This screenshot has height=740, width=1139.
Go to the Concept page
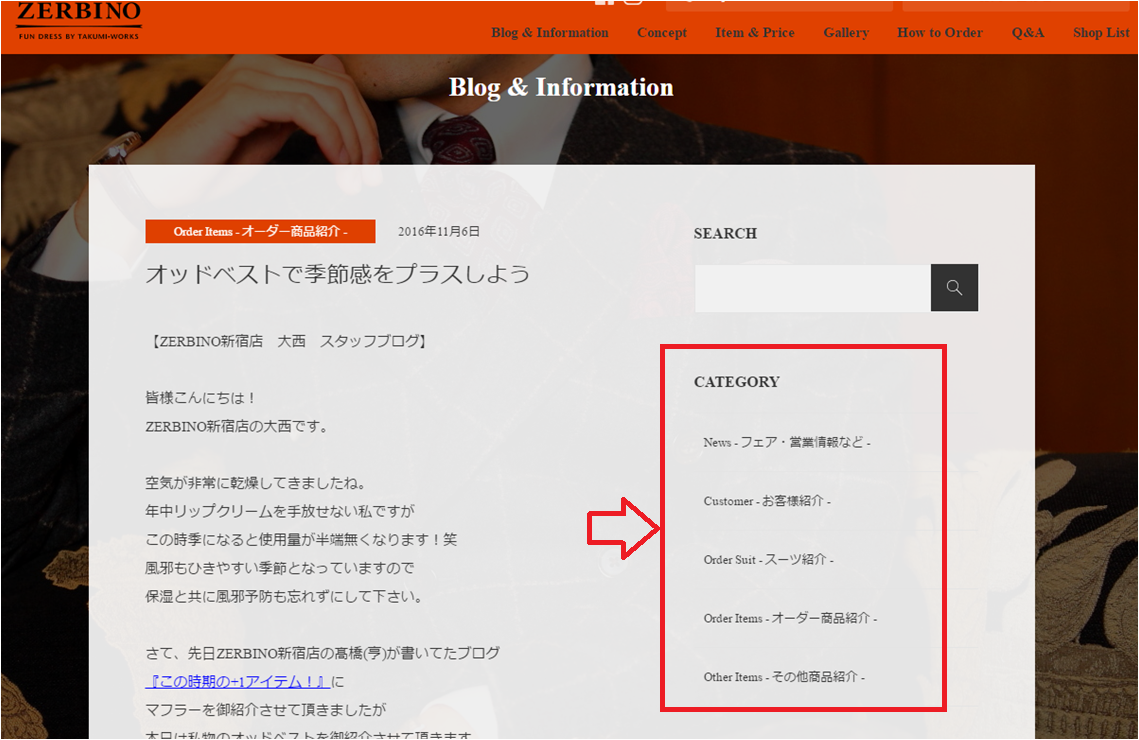coord(661,33)
